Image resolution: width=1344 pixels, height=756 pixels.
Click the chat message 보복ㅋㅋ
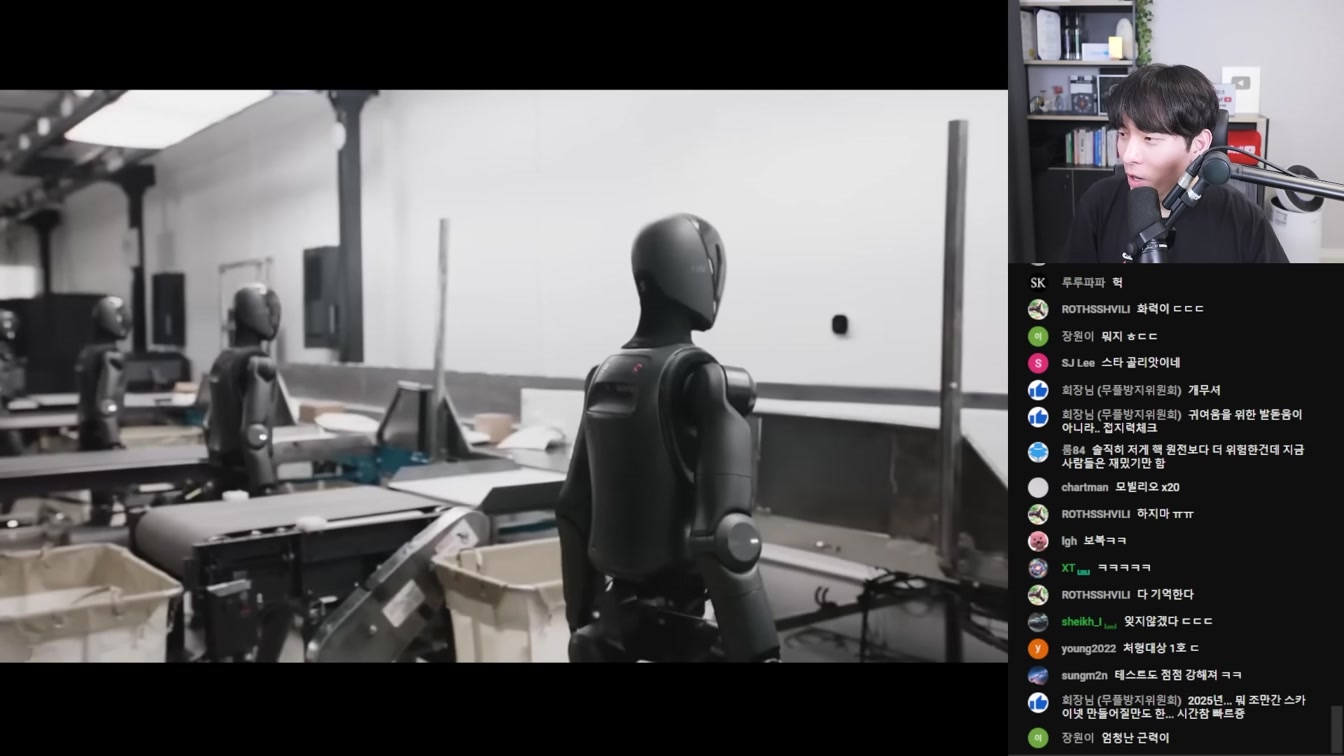1105,541
